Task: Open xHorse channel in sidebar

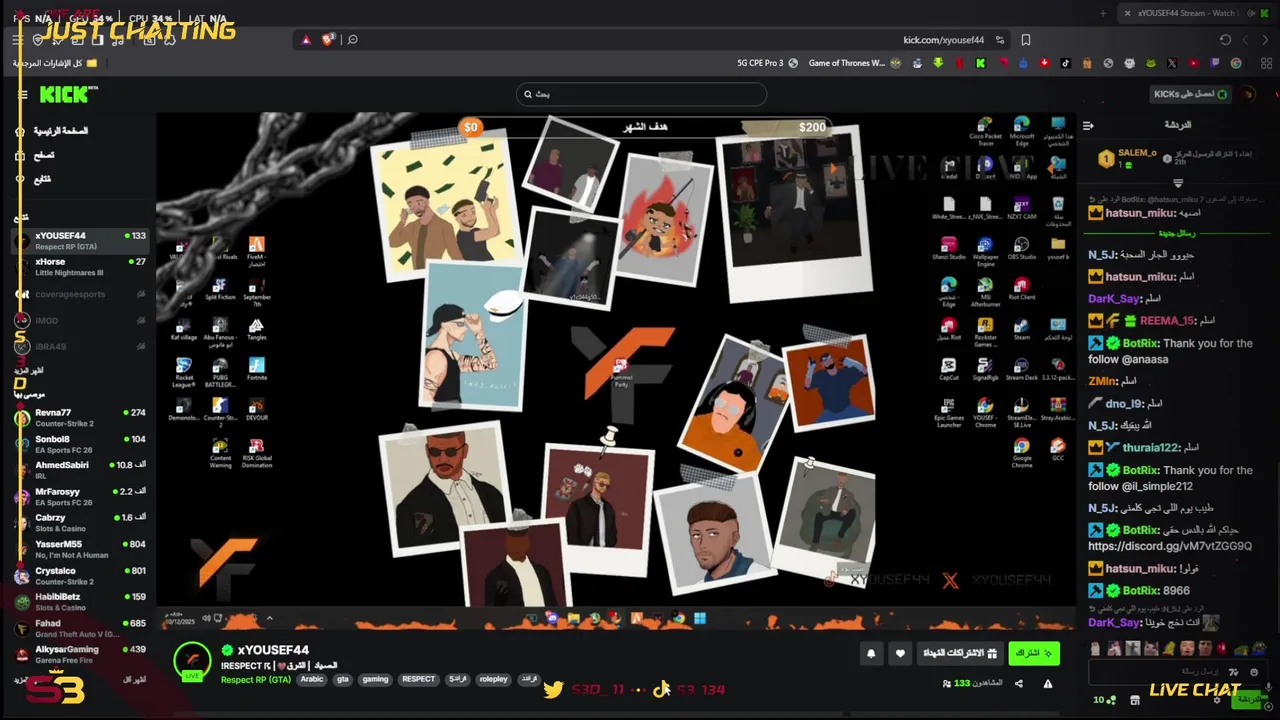Action: click(80, 267)
